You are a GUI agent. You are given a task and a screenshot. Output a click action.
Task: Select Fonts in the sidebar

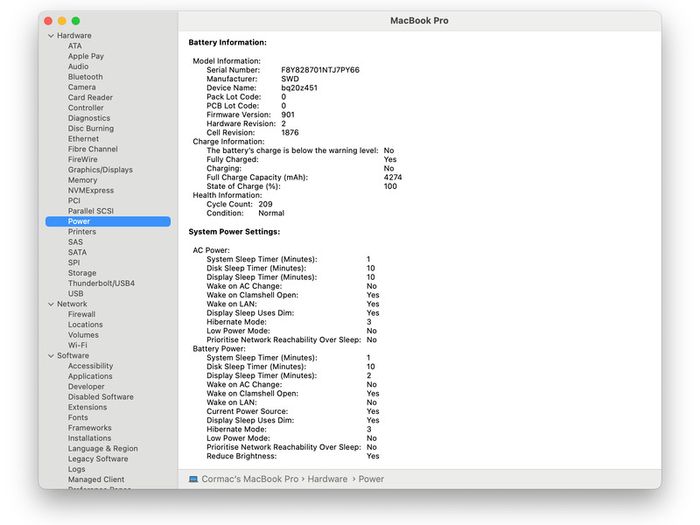78,417
